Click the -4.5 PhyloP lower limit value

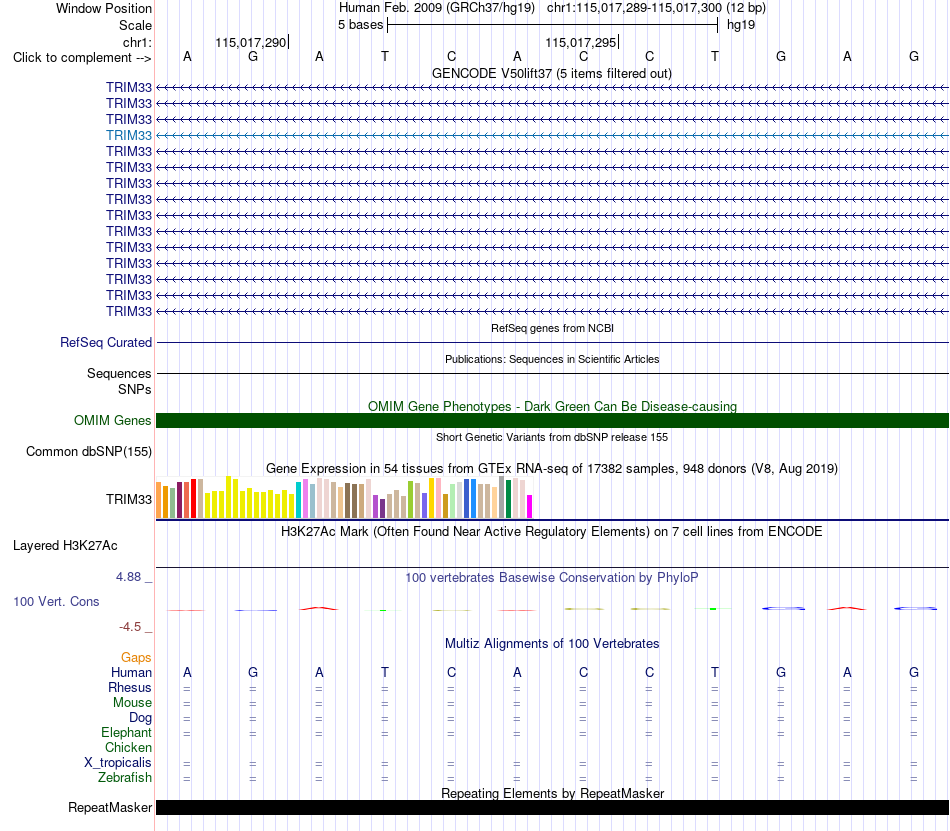pyautogui.click(x=130, y=626)
